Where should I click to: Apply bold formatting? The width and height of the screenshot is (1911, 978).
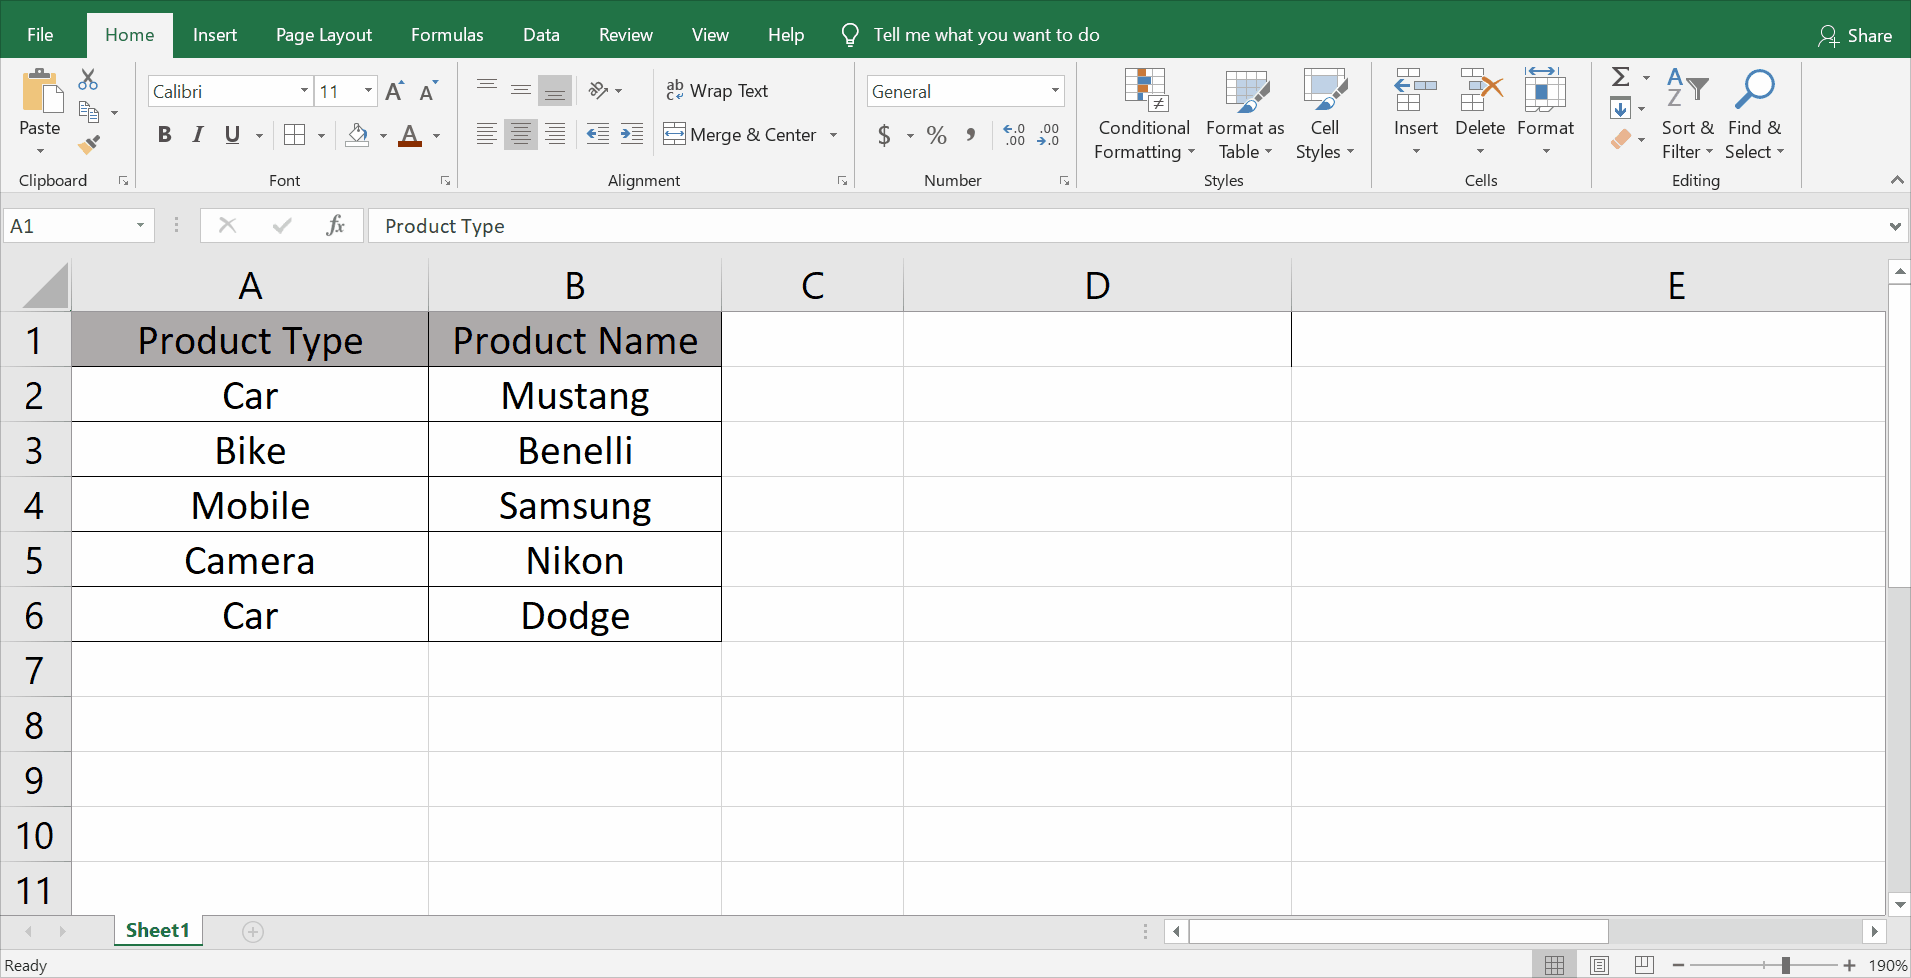point(164,134)
